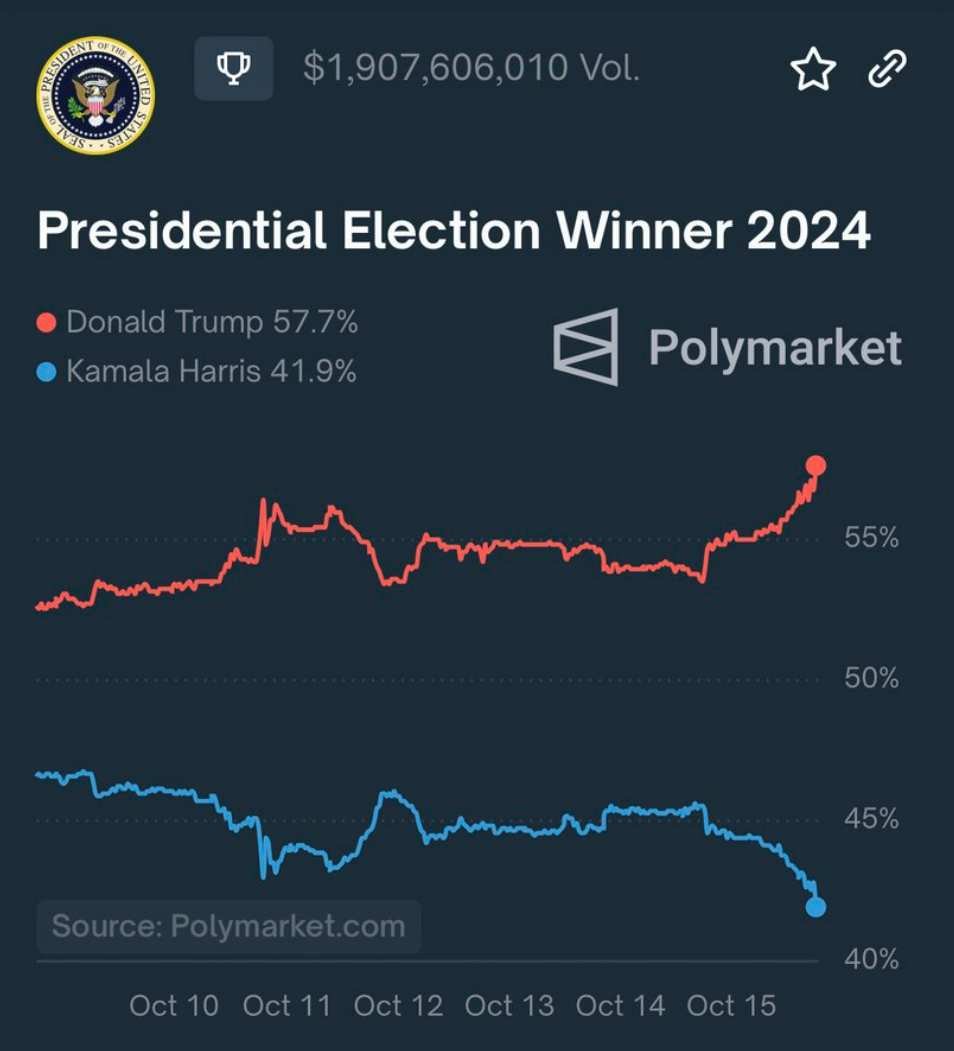
Task: Click the blue endpoint marker on Harris line
Action: tap(815, 907)
